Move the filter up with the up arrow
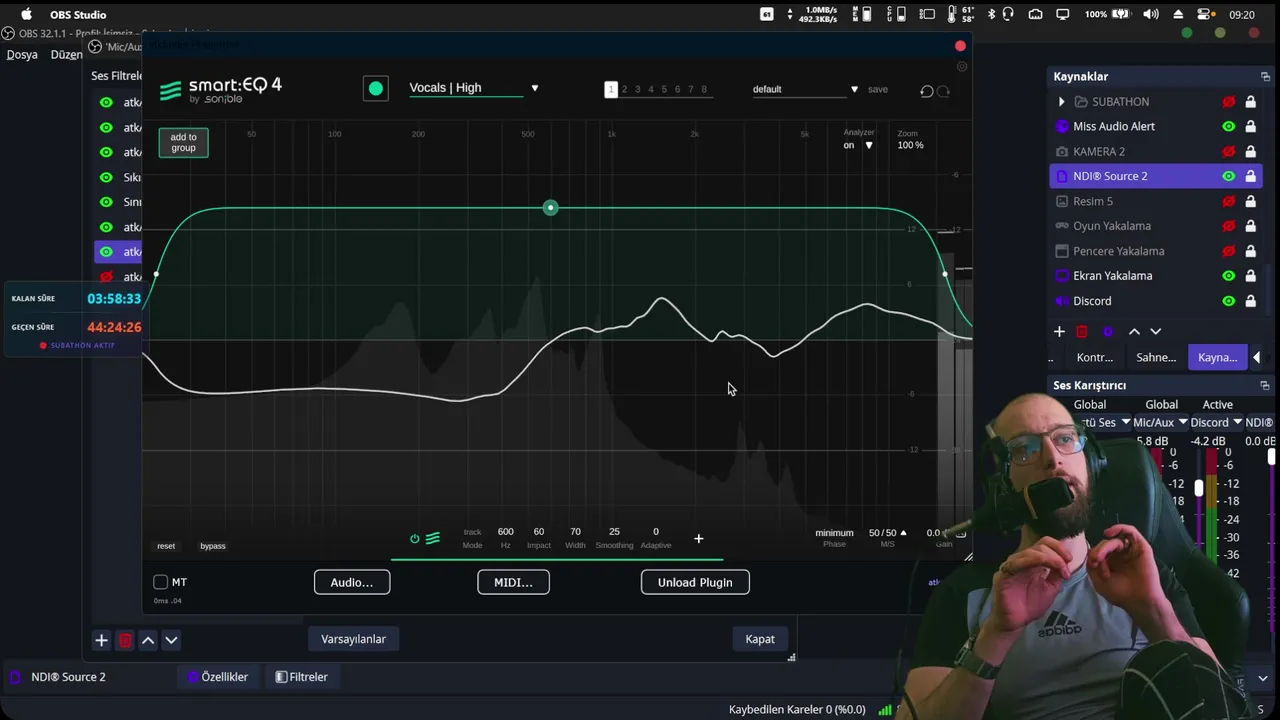Screen dimensions: 1280x720 click(x=148, y=640)
